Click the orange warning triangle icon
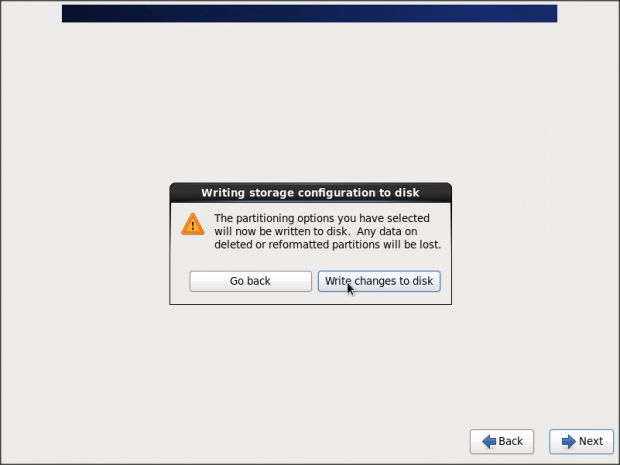 192,224
